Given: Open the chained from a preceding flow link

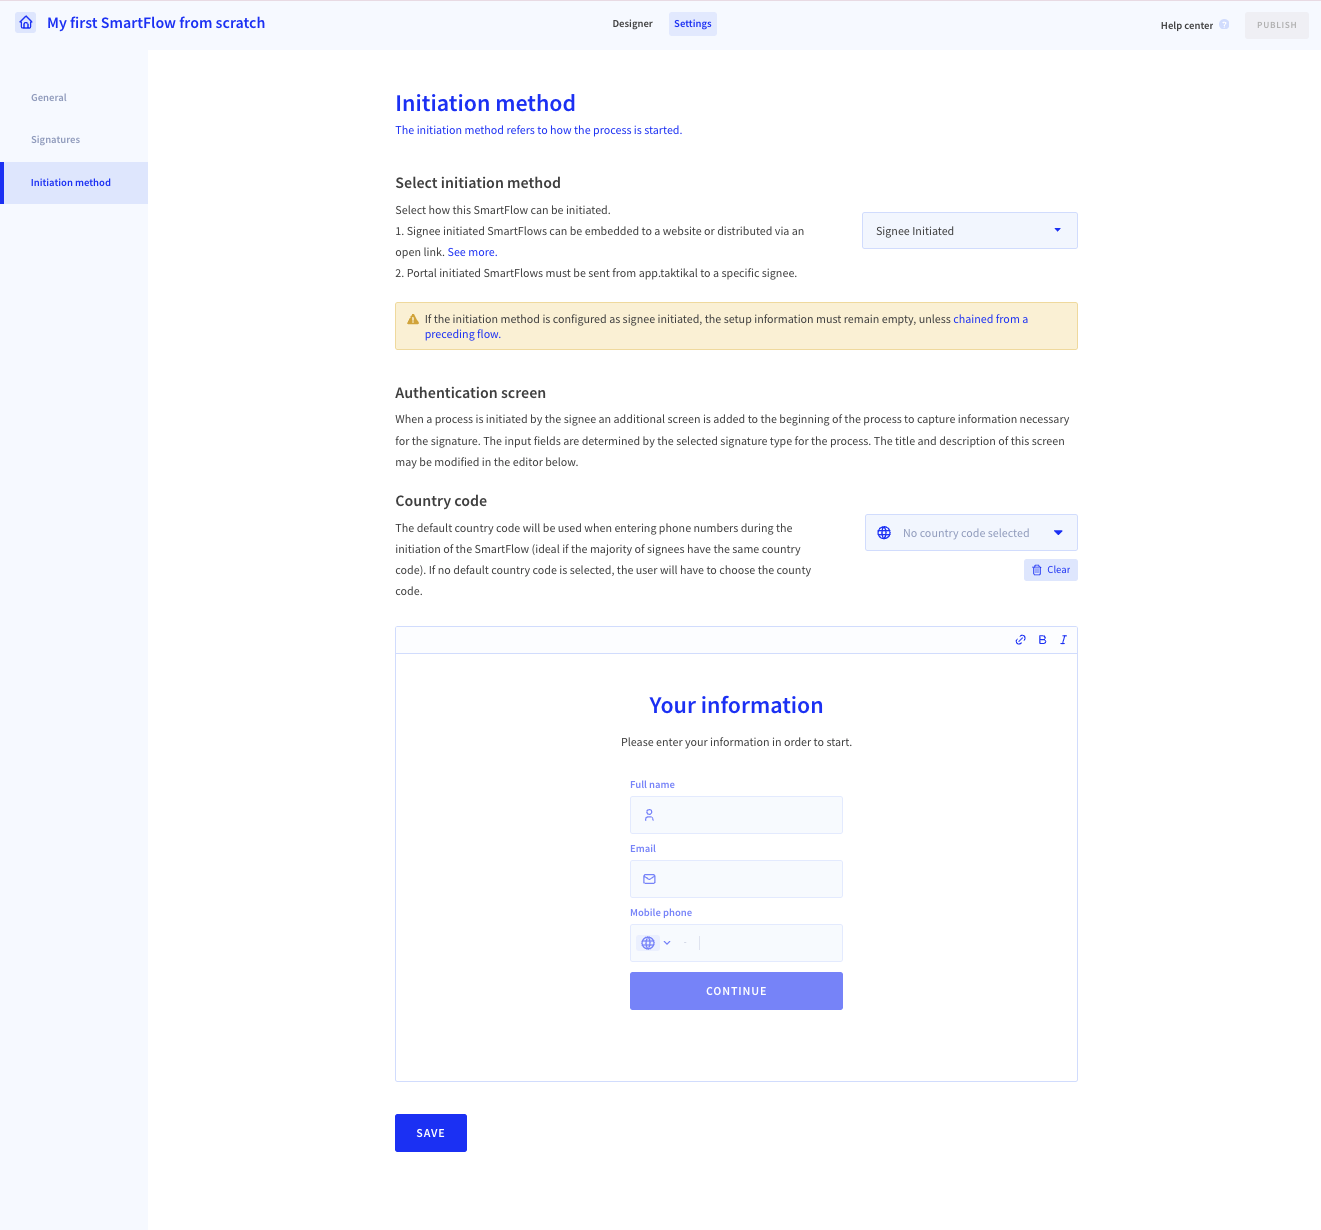Looking at the screenshot, I should [990, 319].
